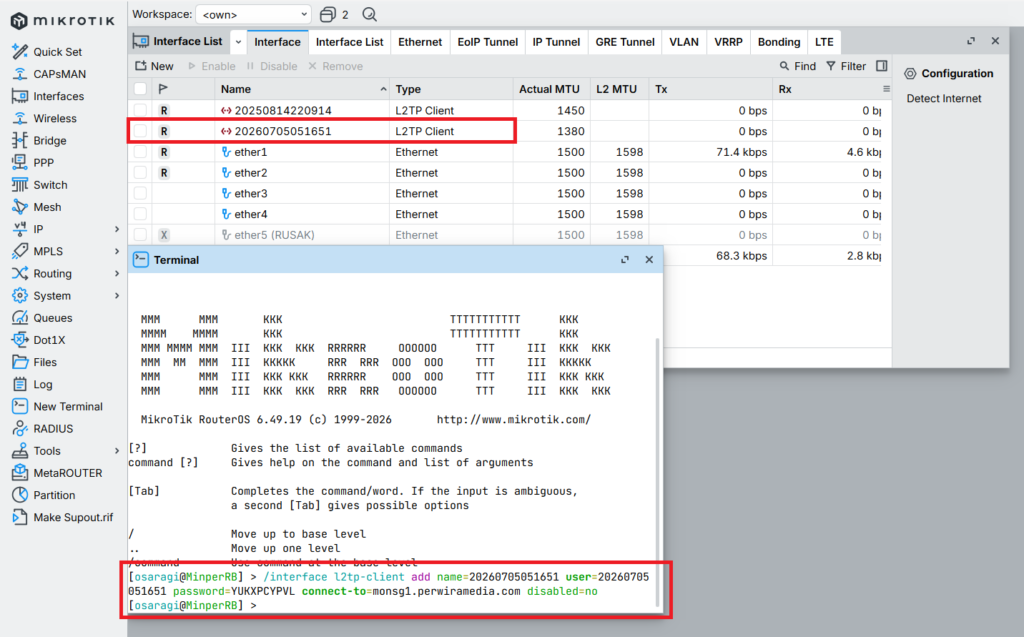Switch to LTE tab
Viewport: 1024px width, 637px height.
pos(824,42)
